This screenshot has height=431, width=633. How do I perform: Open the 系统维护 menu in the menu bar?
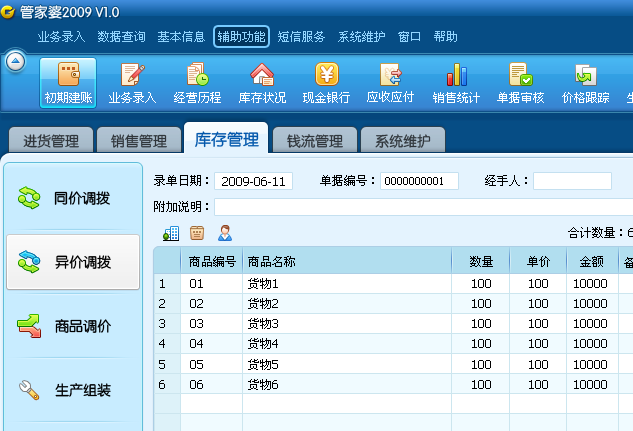pyautogui.click(x=361, y=37)
